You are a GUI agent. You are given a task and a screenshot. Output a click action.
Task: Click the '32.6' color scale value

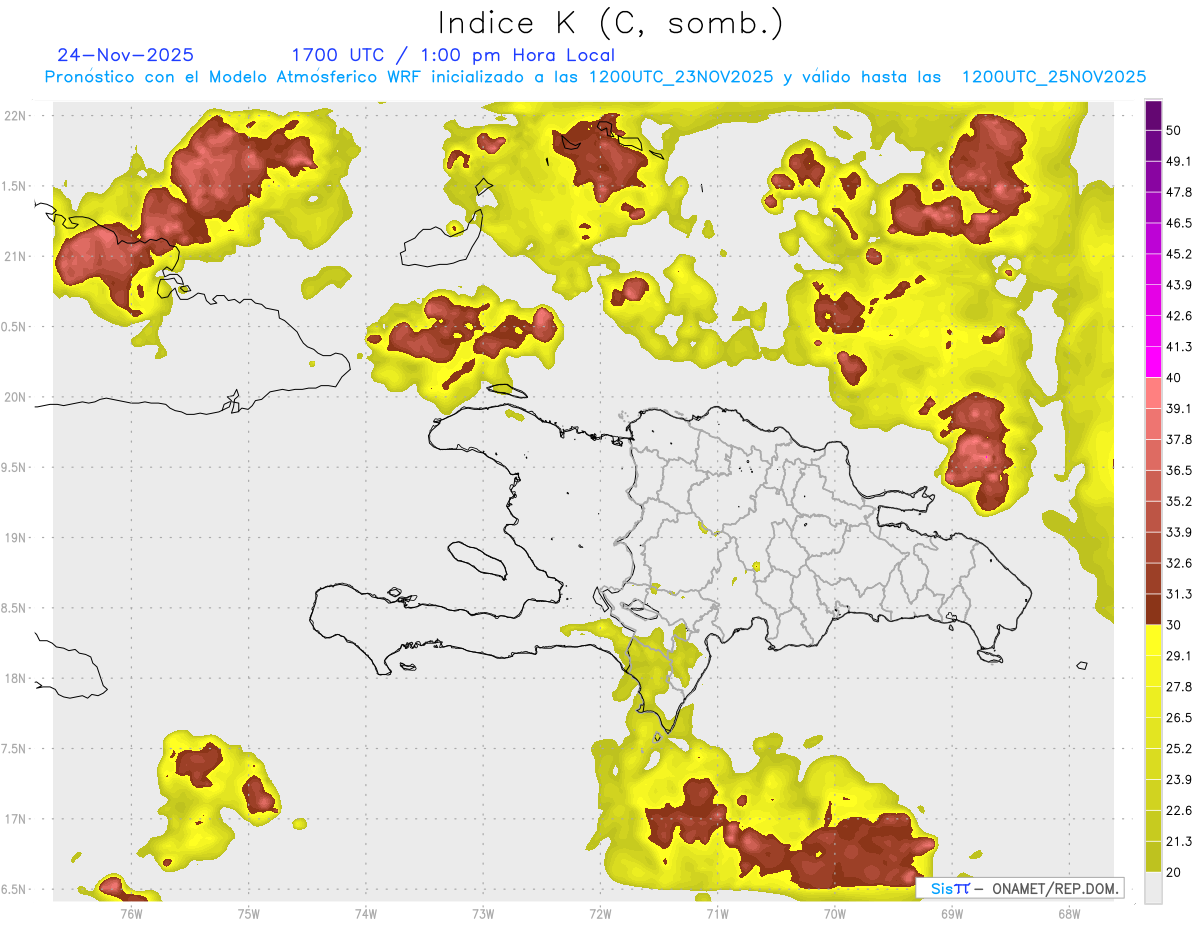point(1178,563)
